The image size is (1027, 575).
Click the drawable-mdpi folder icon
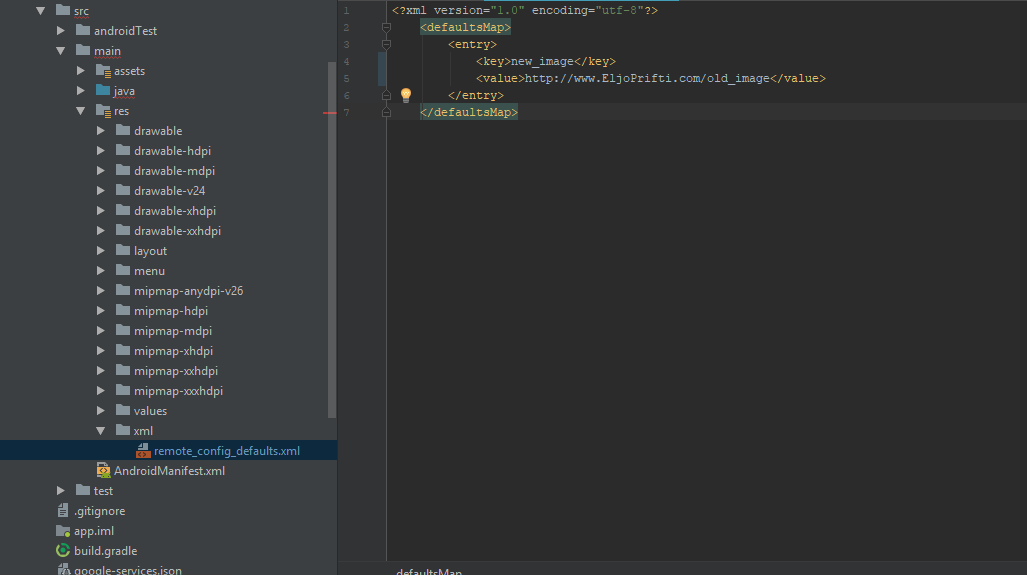click(x=123, y=170)
